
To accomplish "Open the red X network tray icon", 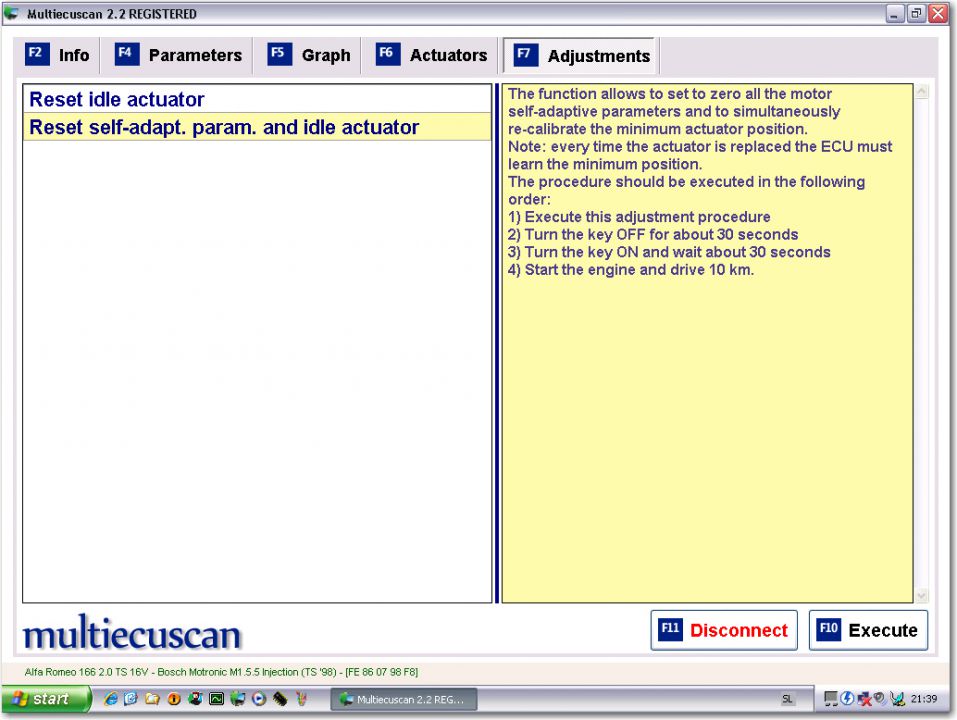I will pos(864,699).
